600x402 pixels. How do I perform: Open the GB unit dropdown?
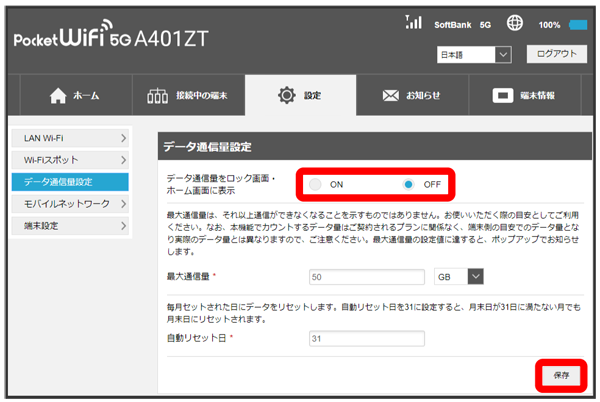coord(460,276)
